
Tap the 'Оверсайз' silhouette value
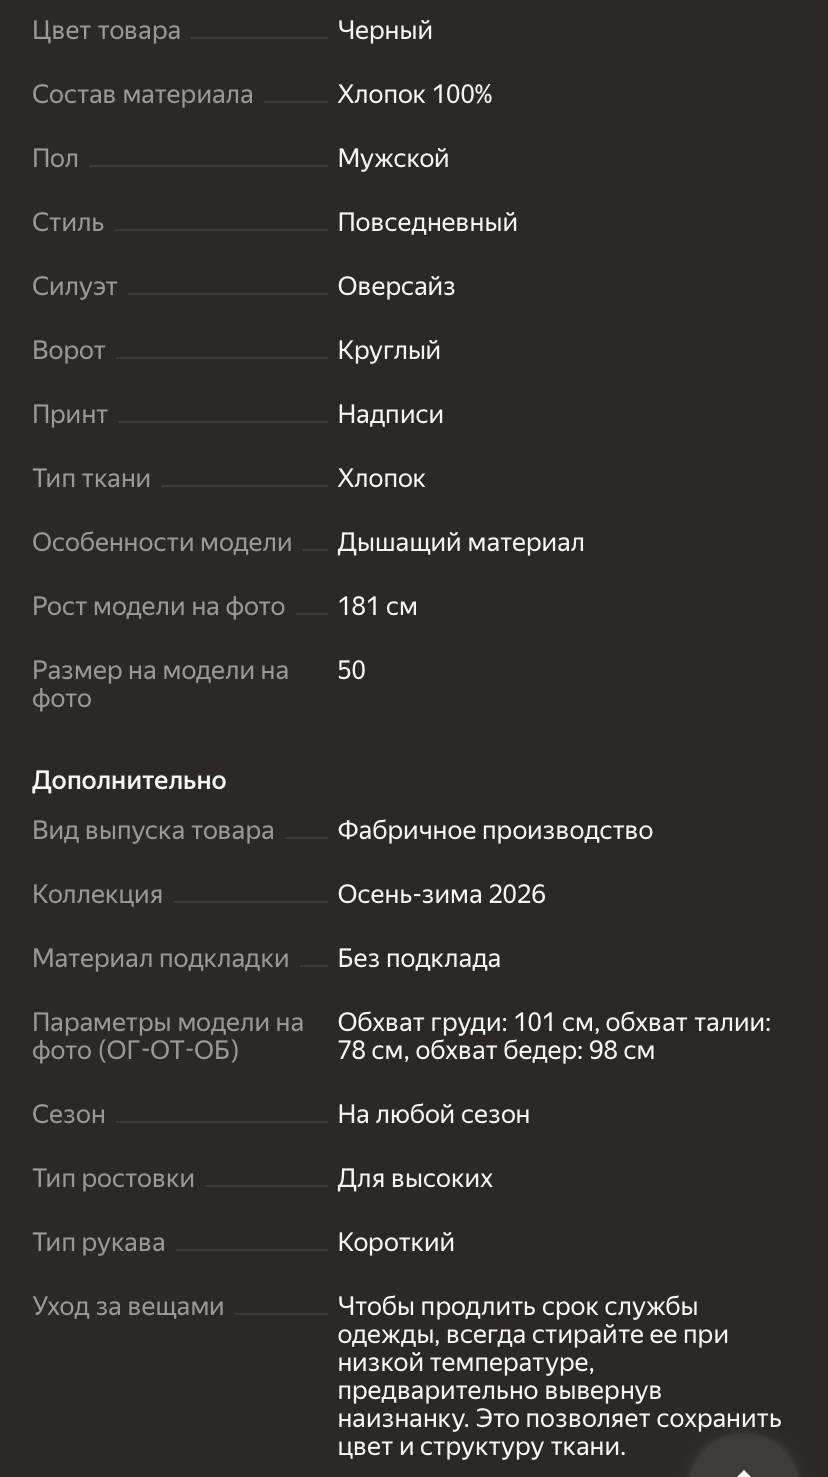pos(396,286)
